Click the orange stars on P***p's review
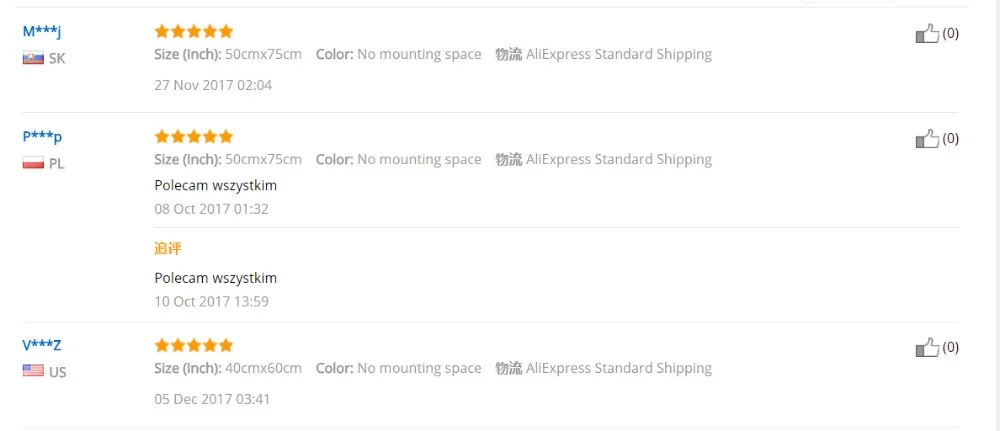 coord(194,136)
